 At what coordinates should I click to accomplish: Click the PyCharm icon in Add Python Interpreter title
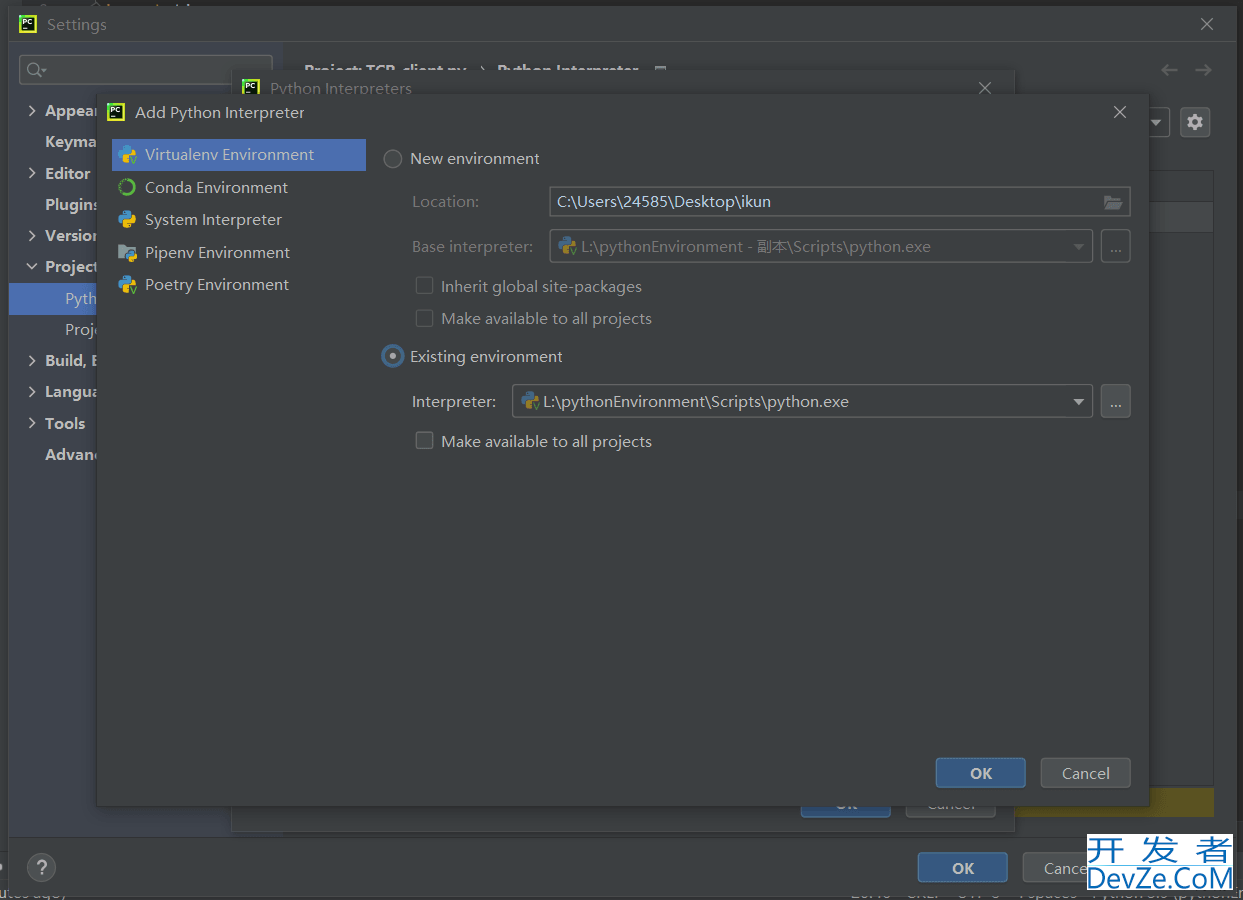[x=116, y=112]
